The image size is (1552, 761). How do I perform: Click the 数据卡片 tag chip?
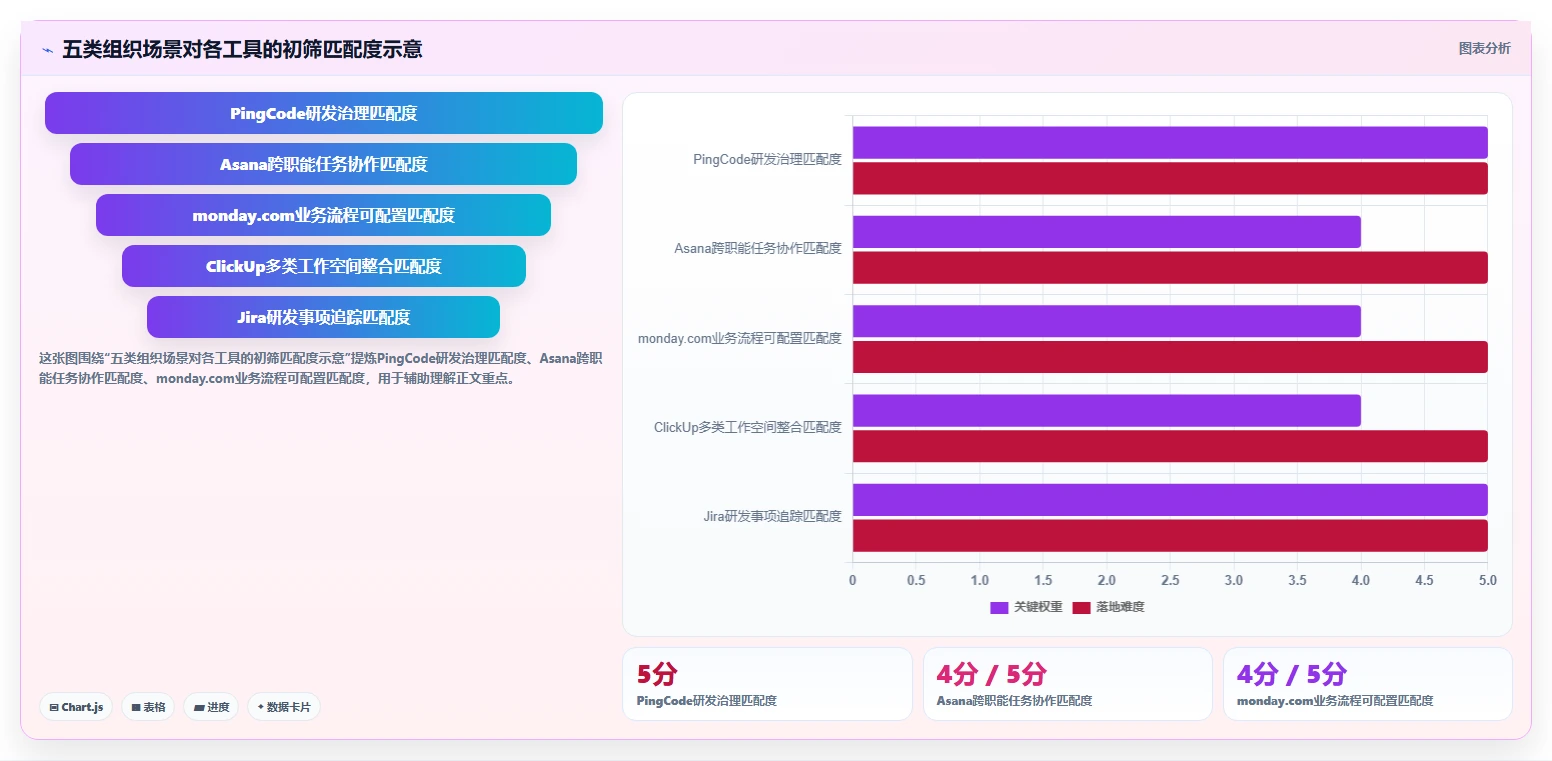coord(284,707)
